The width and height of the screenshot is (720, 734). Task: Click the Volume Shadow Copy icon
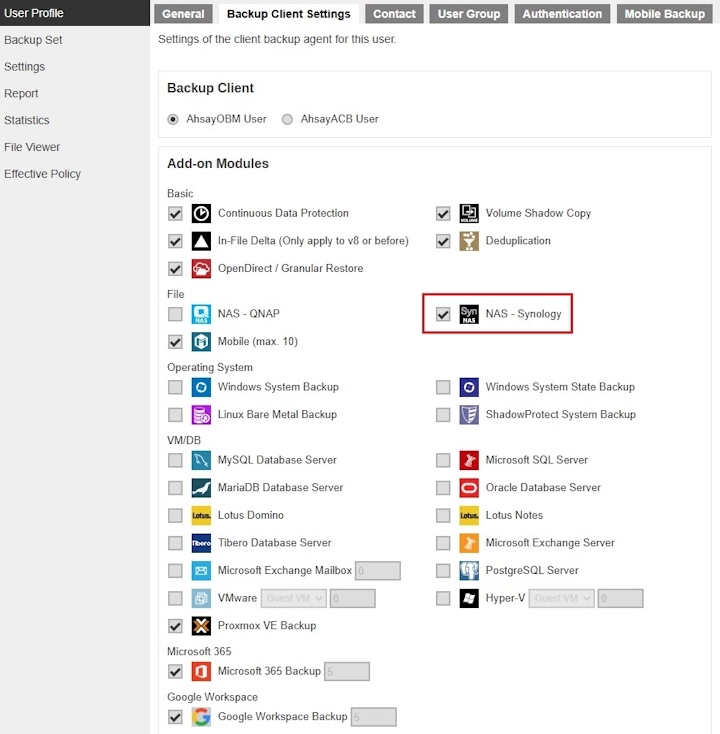click(469, 213)
